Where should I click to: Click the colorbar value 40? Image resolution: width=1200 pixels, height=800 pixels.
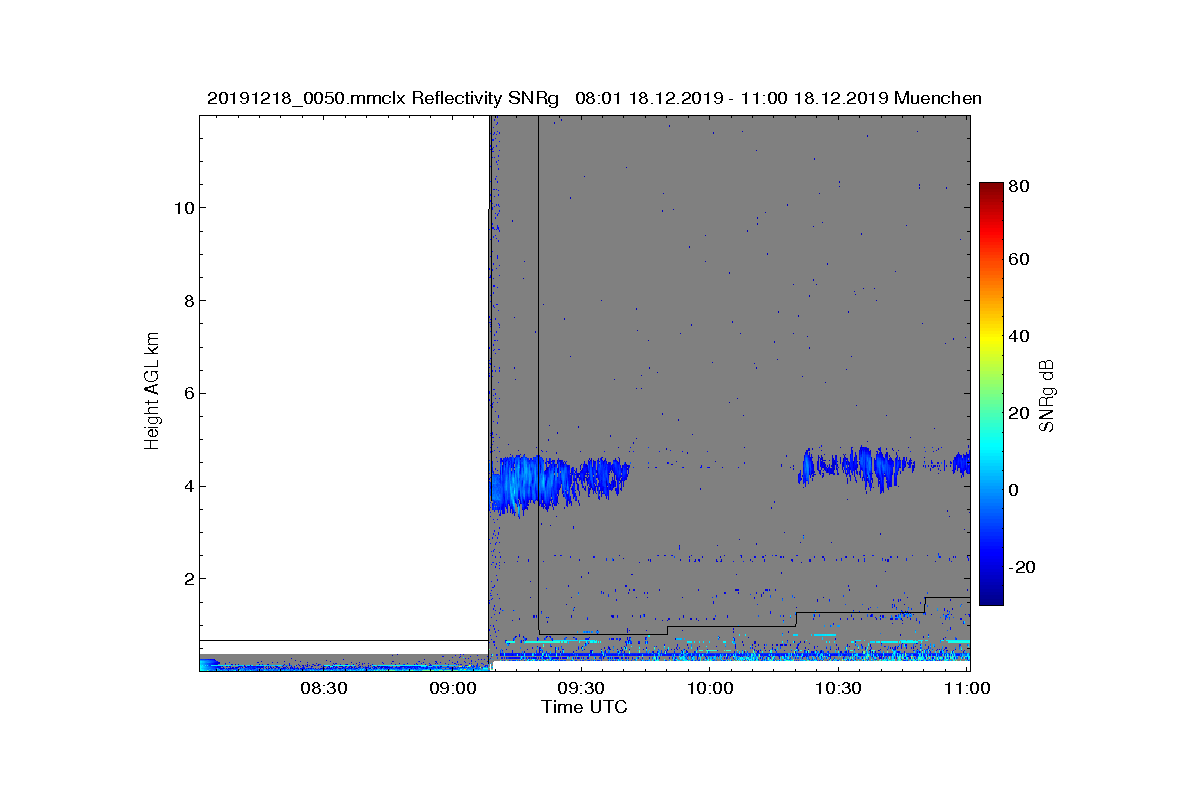(1019, 336)
